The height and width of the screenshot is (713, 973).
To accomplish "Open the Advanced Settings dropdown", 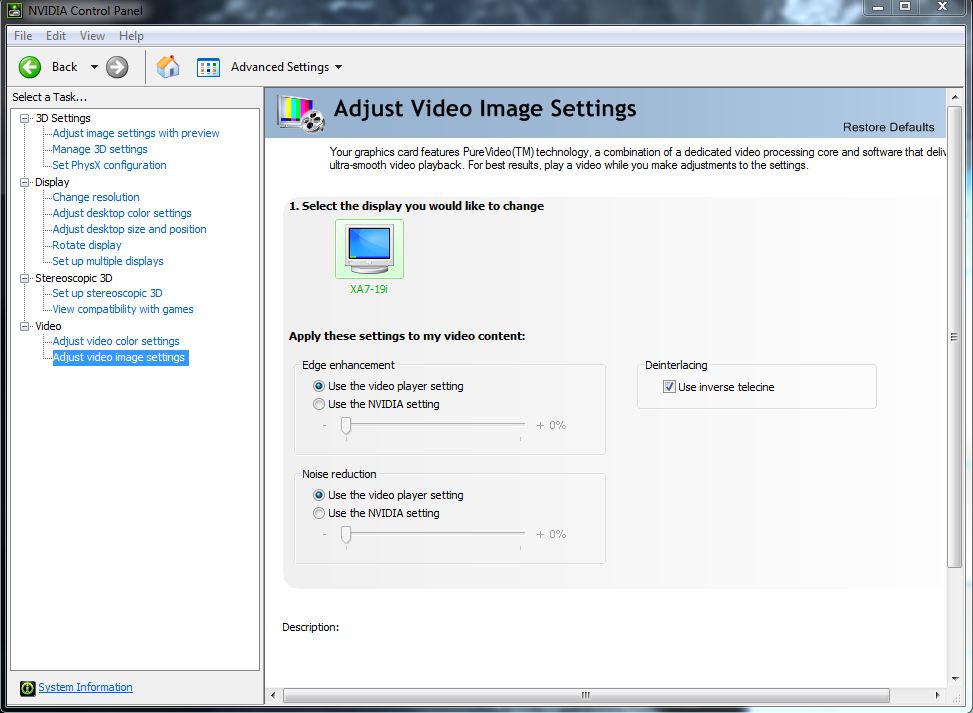I will (x=337, y=67).
